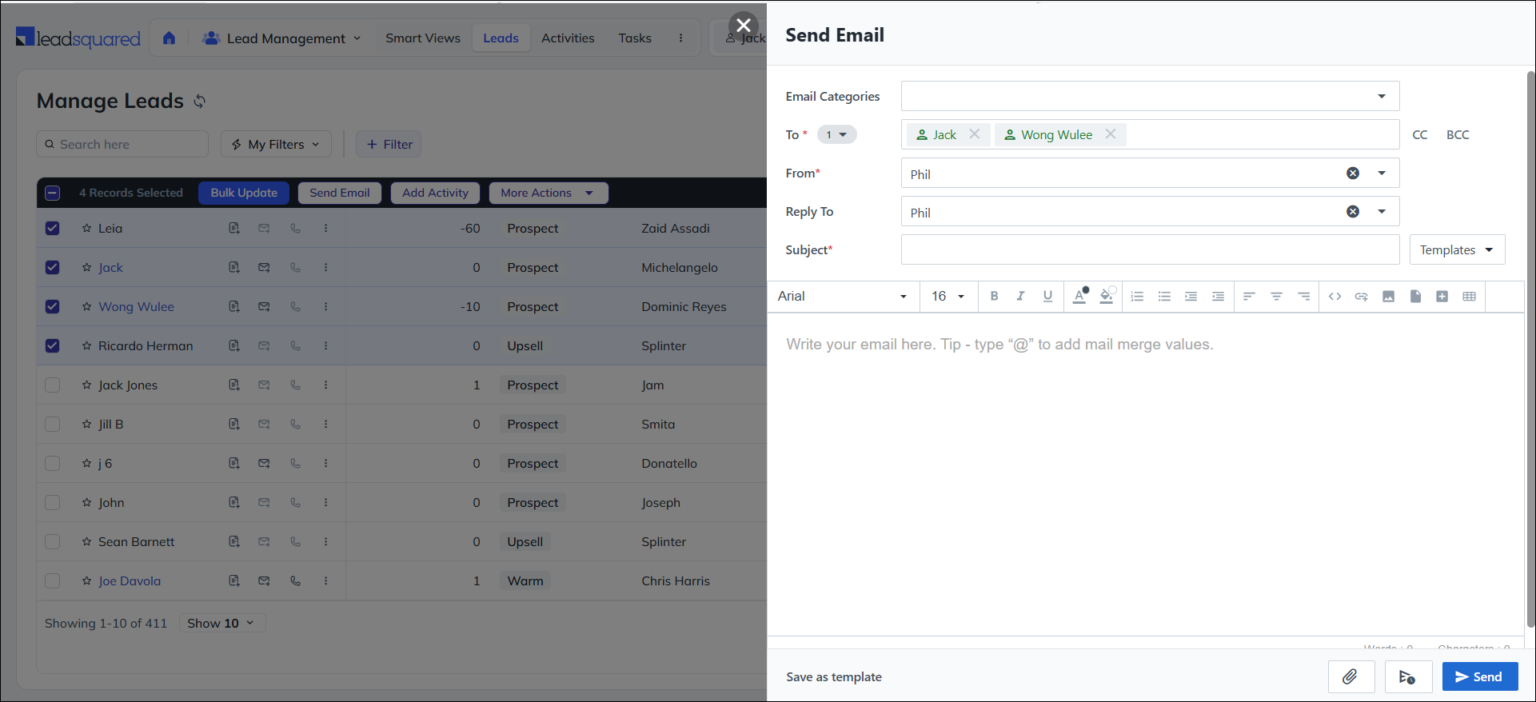Check the Jack Jones lead checkbox
Image resolution: width=1536 pixels, height=702 pixels.
53,385
